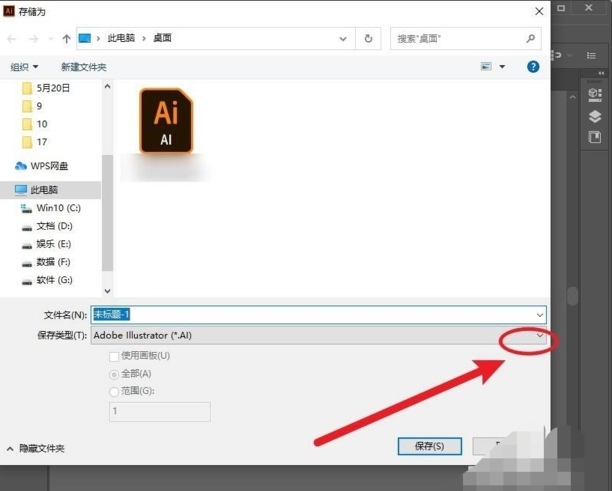Select 桌面 in the address path
This screenshot has width=612, height=491.
(162, 38)
